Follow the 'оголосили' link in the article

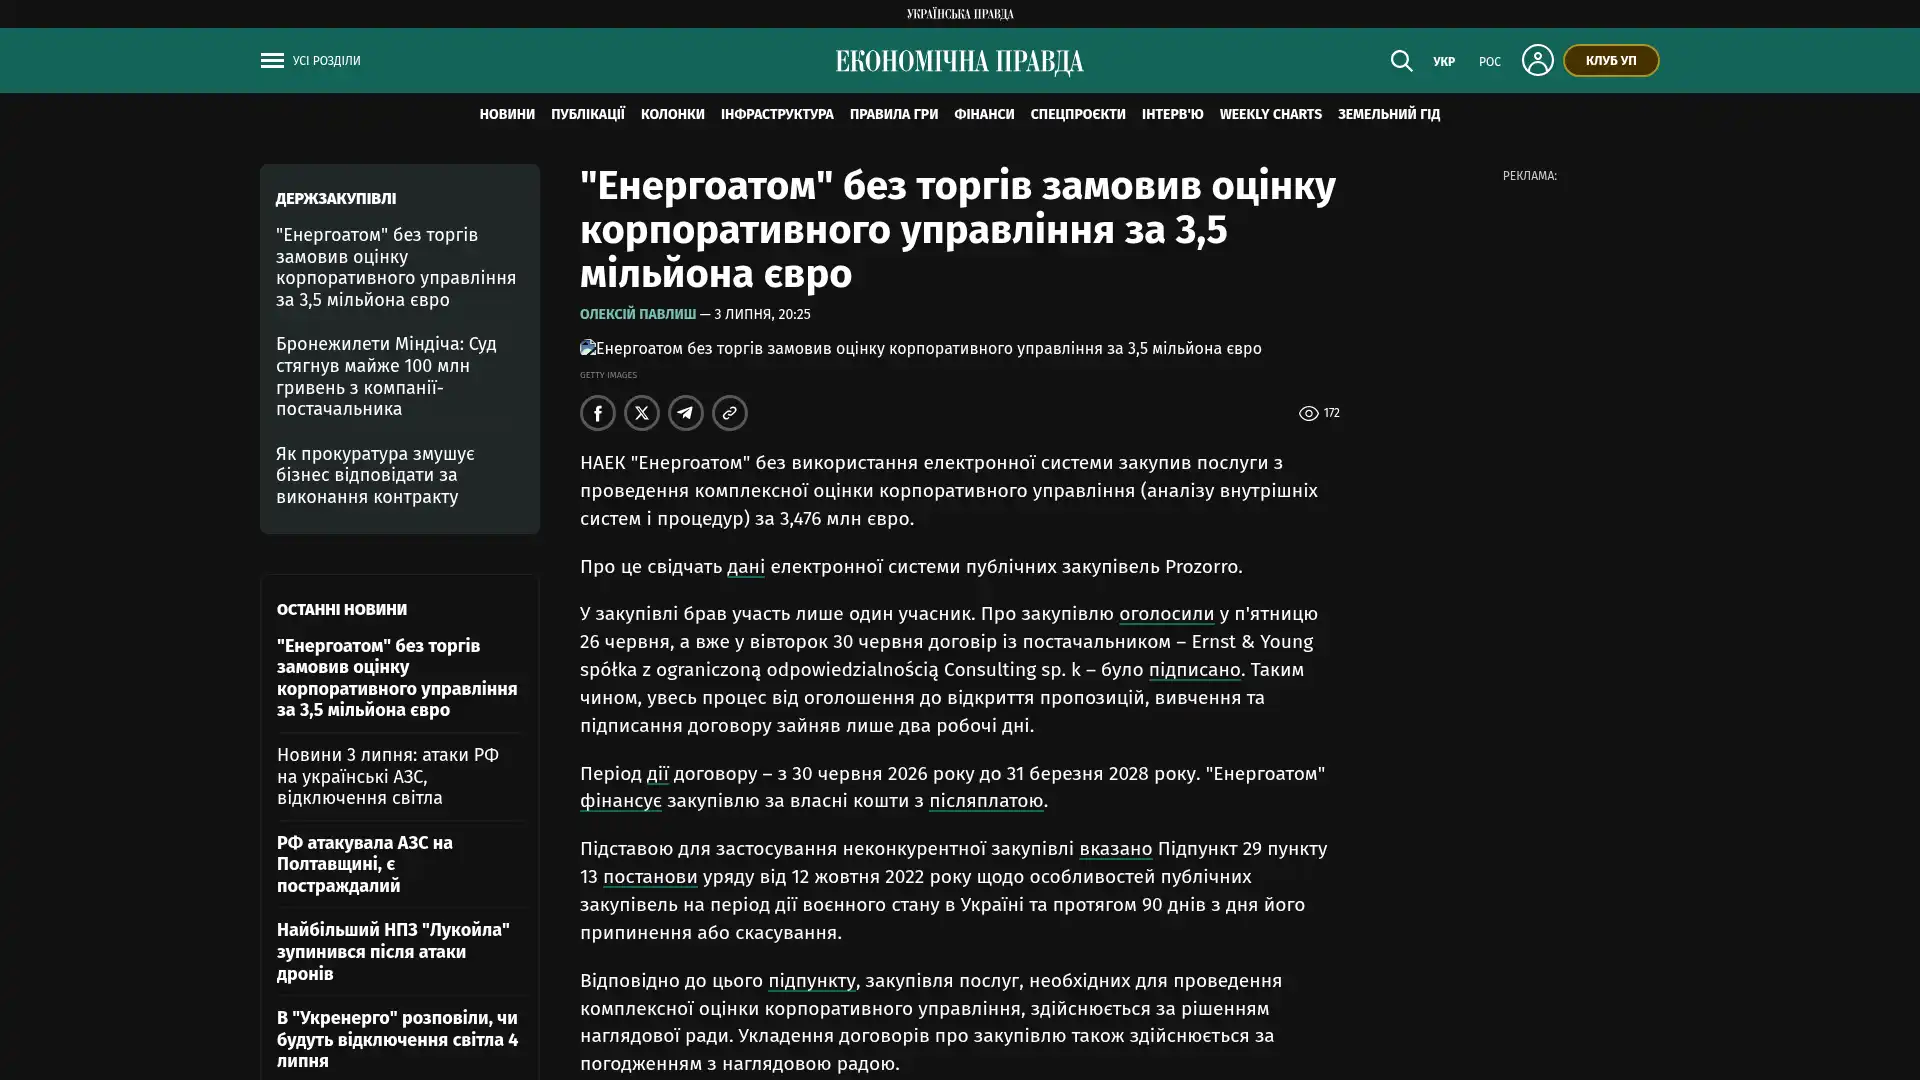[x=1167, y=614]
